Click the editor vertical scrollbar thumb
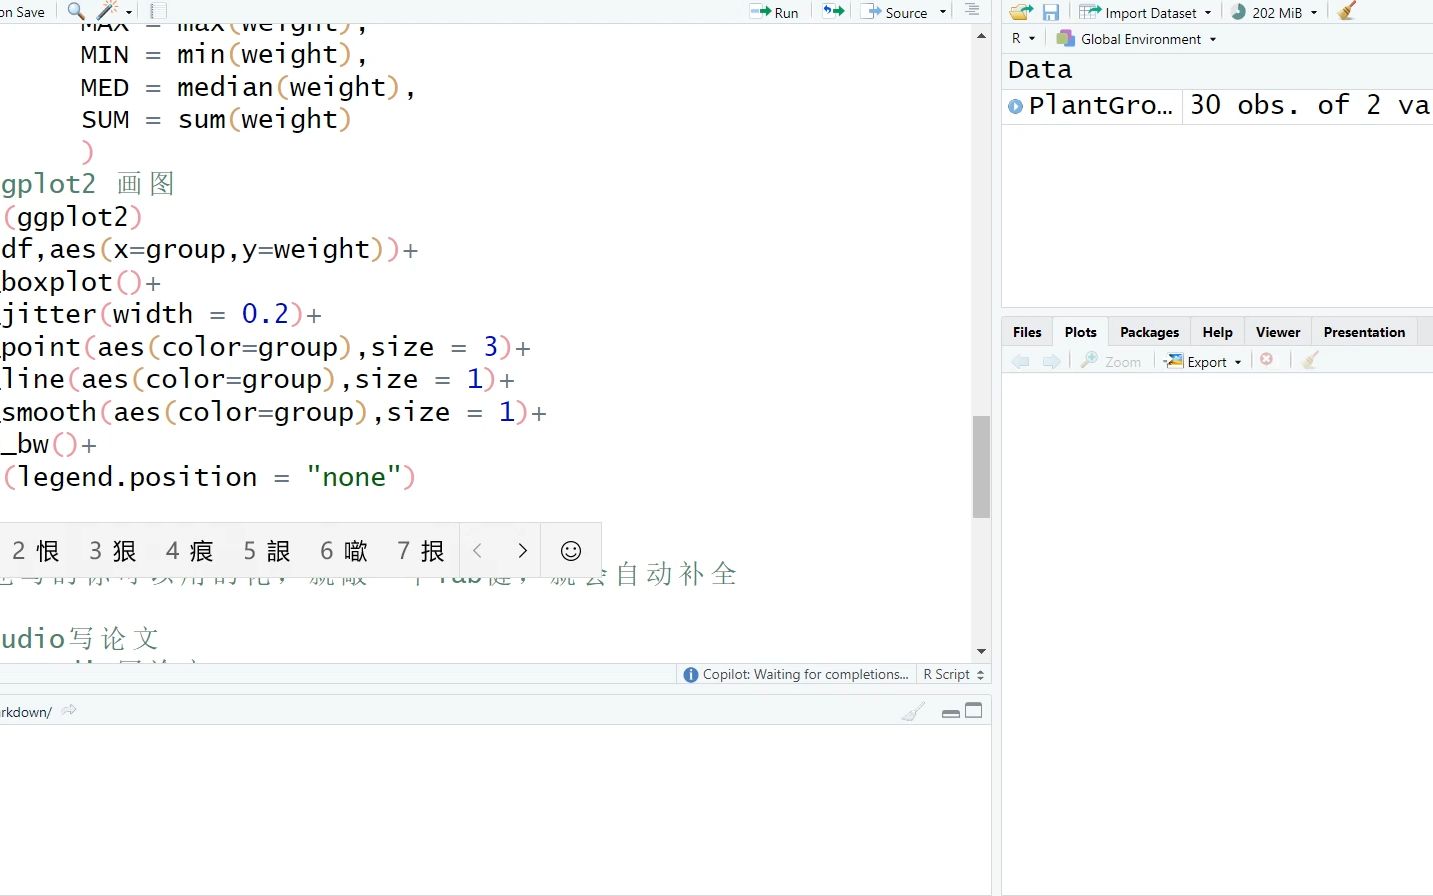The width and height of the screenshot is (1433, 896). [x=981, y=466]
